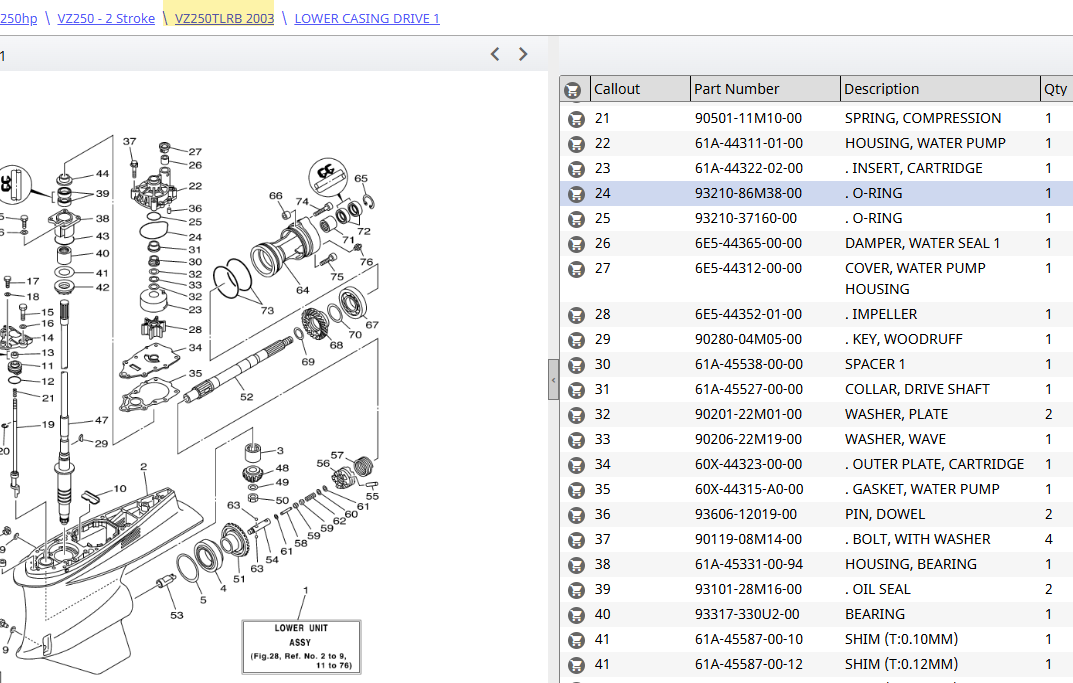Add callout 22 water pump housing to cart
This screenshot has height=683, width=1073.
pos(576,144)
